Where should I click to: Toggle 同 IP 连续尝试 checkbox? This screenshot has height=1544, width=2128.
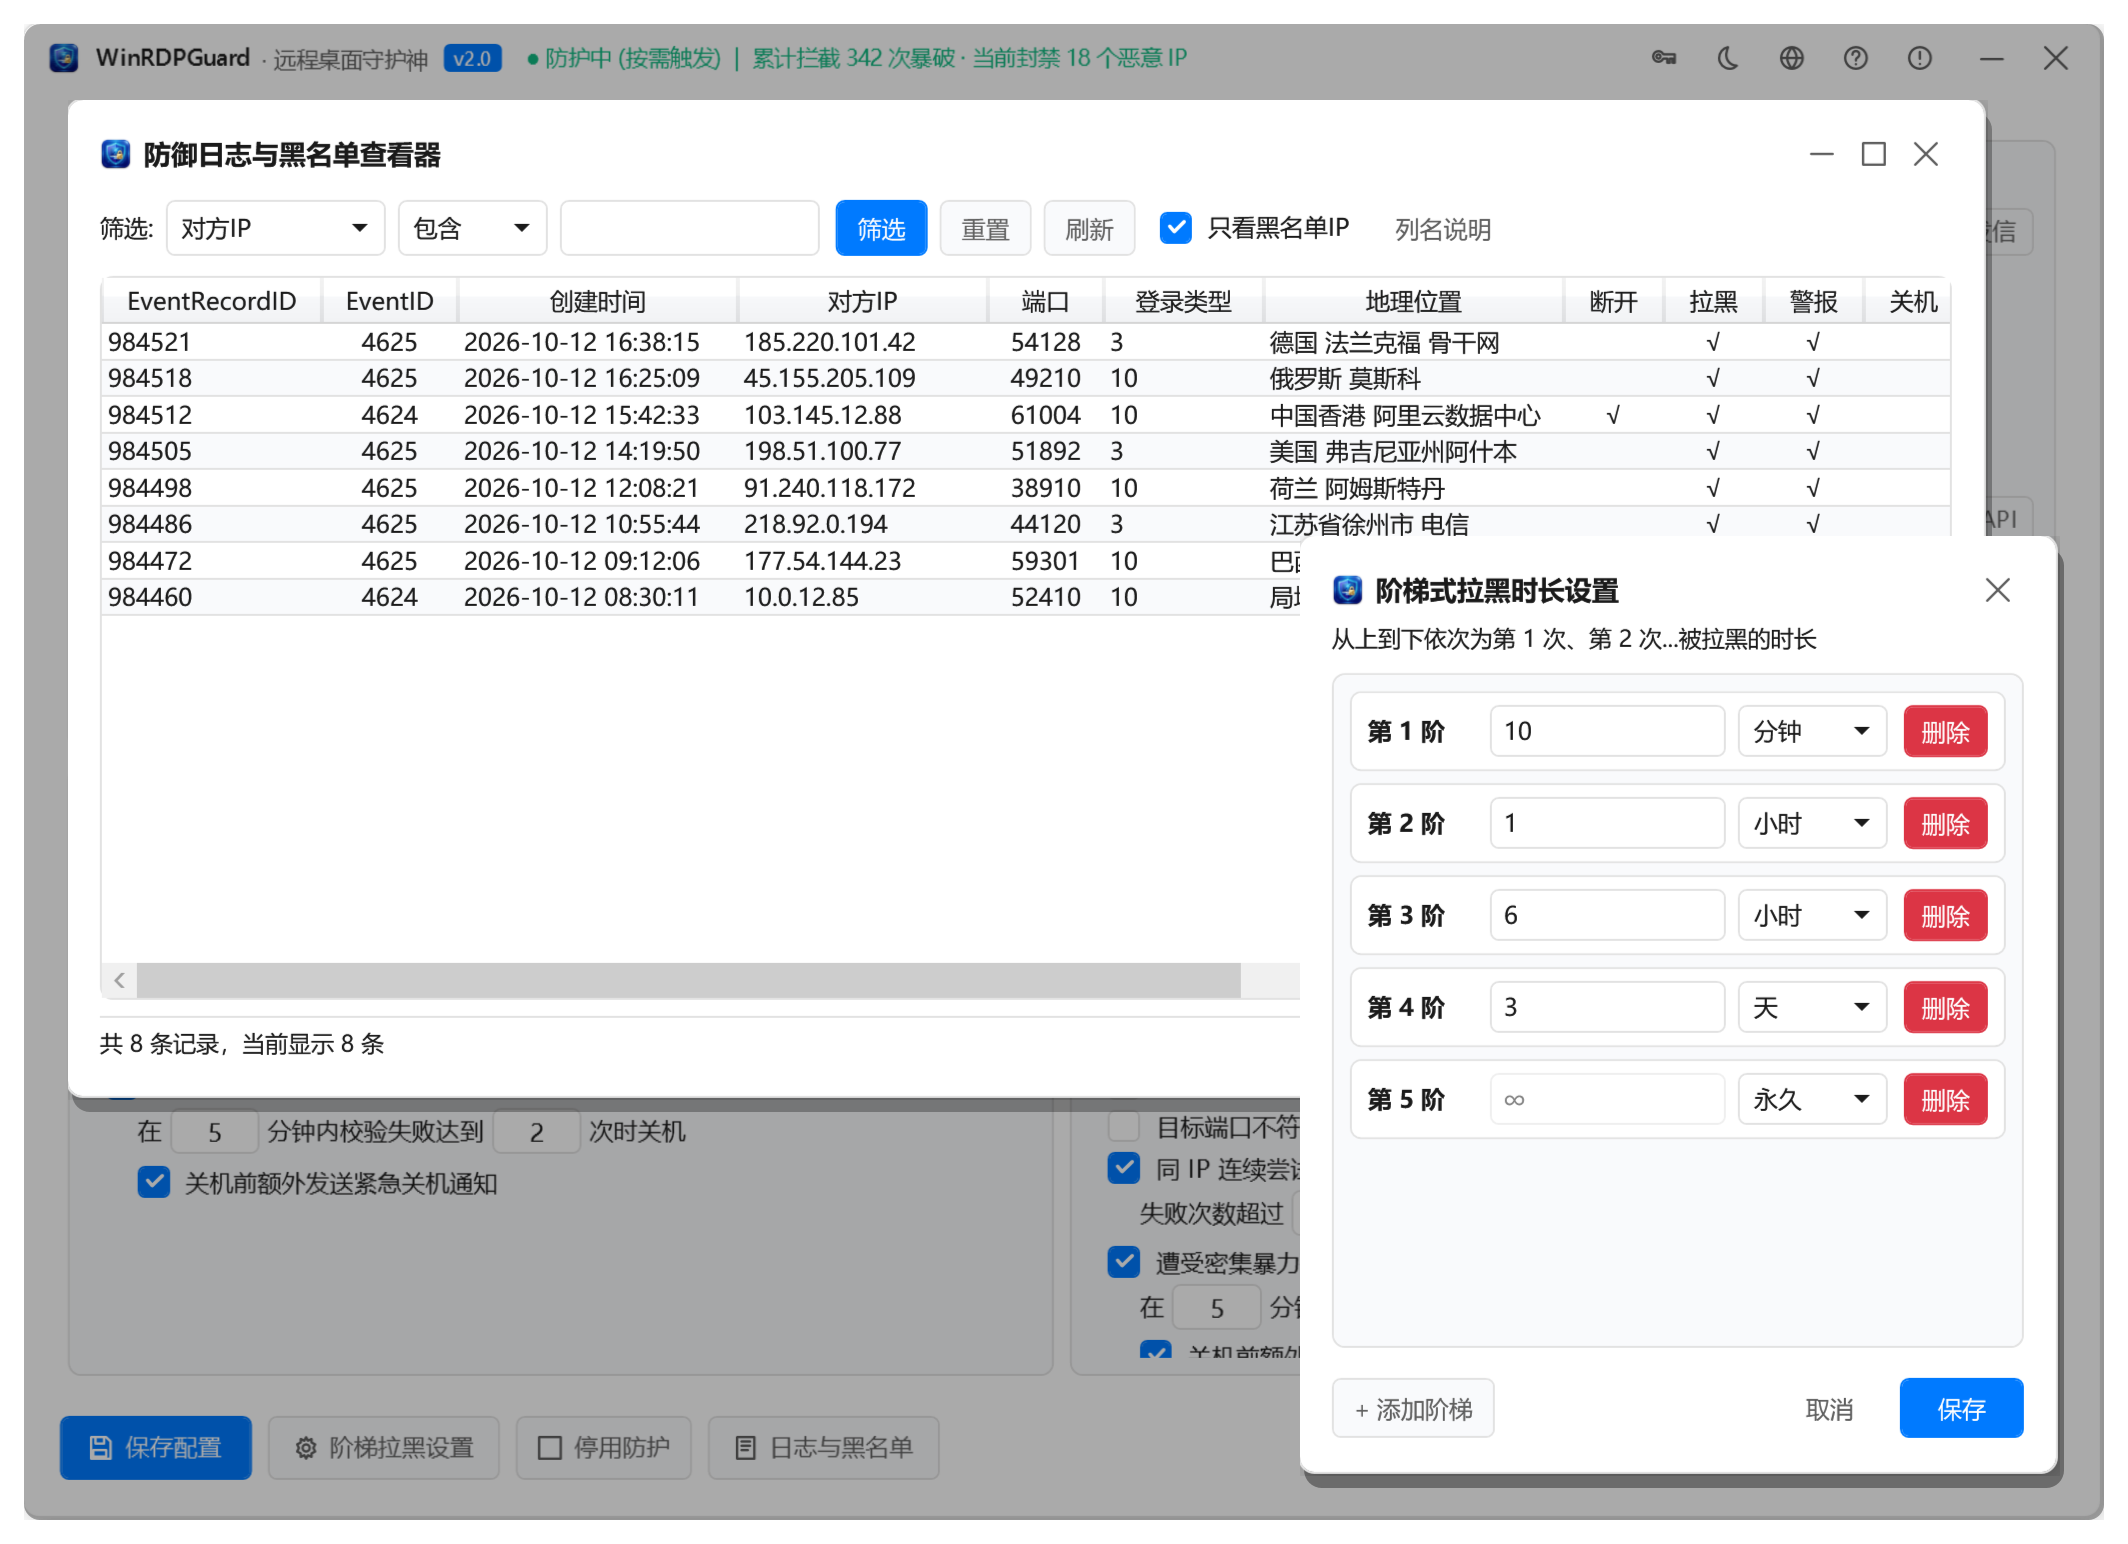coord(1124,1168)
